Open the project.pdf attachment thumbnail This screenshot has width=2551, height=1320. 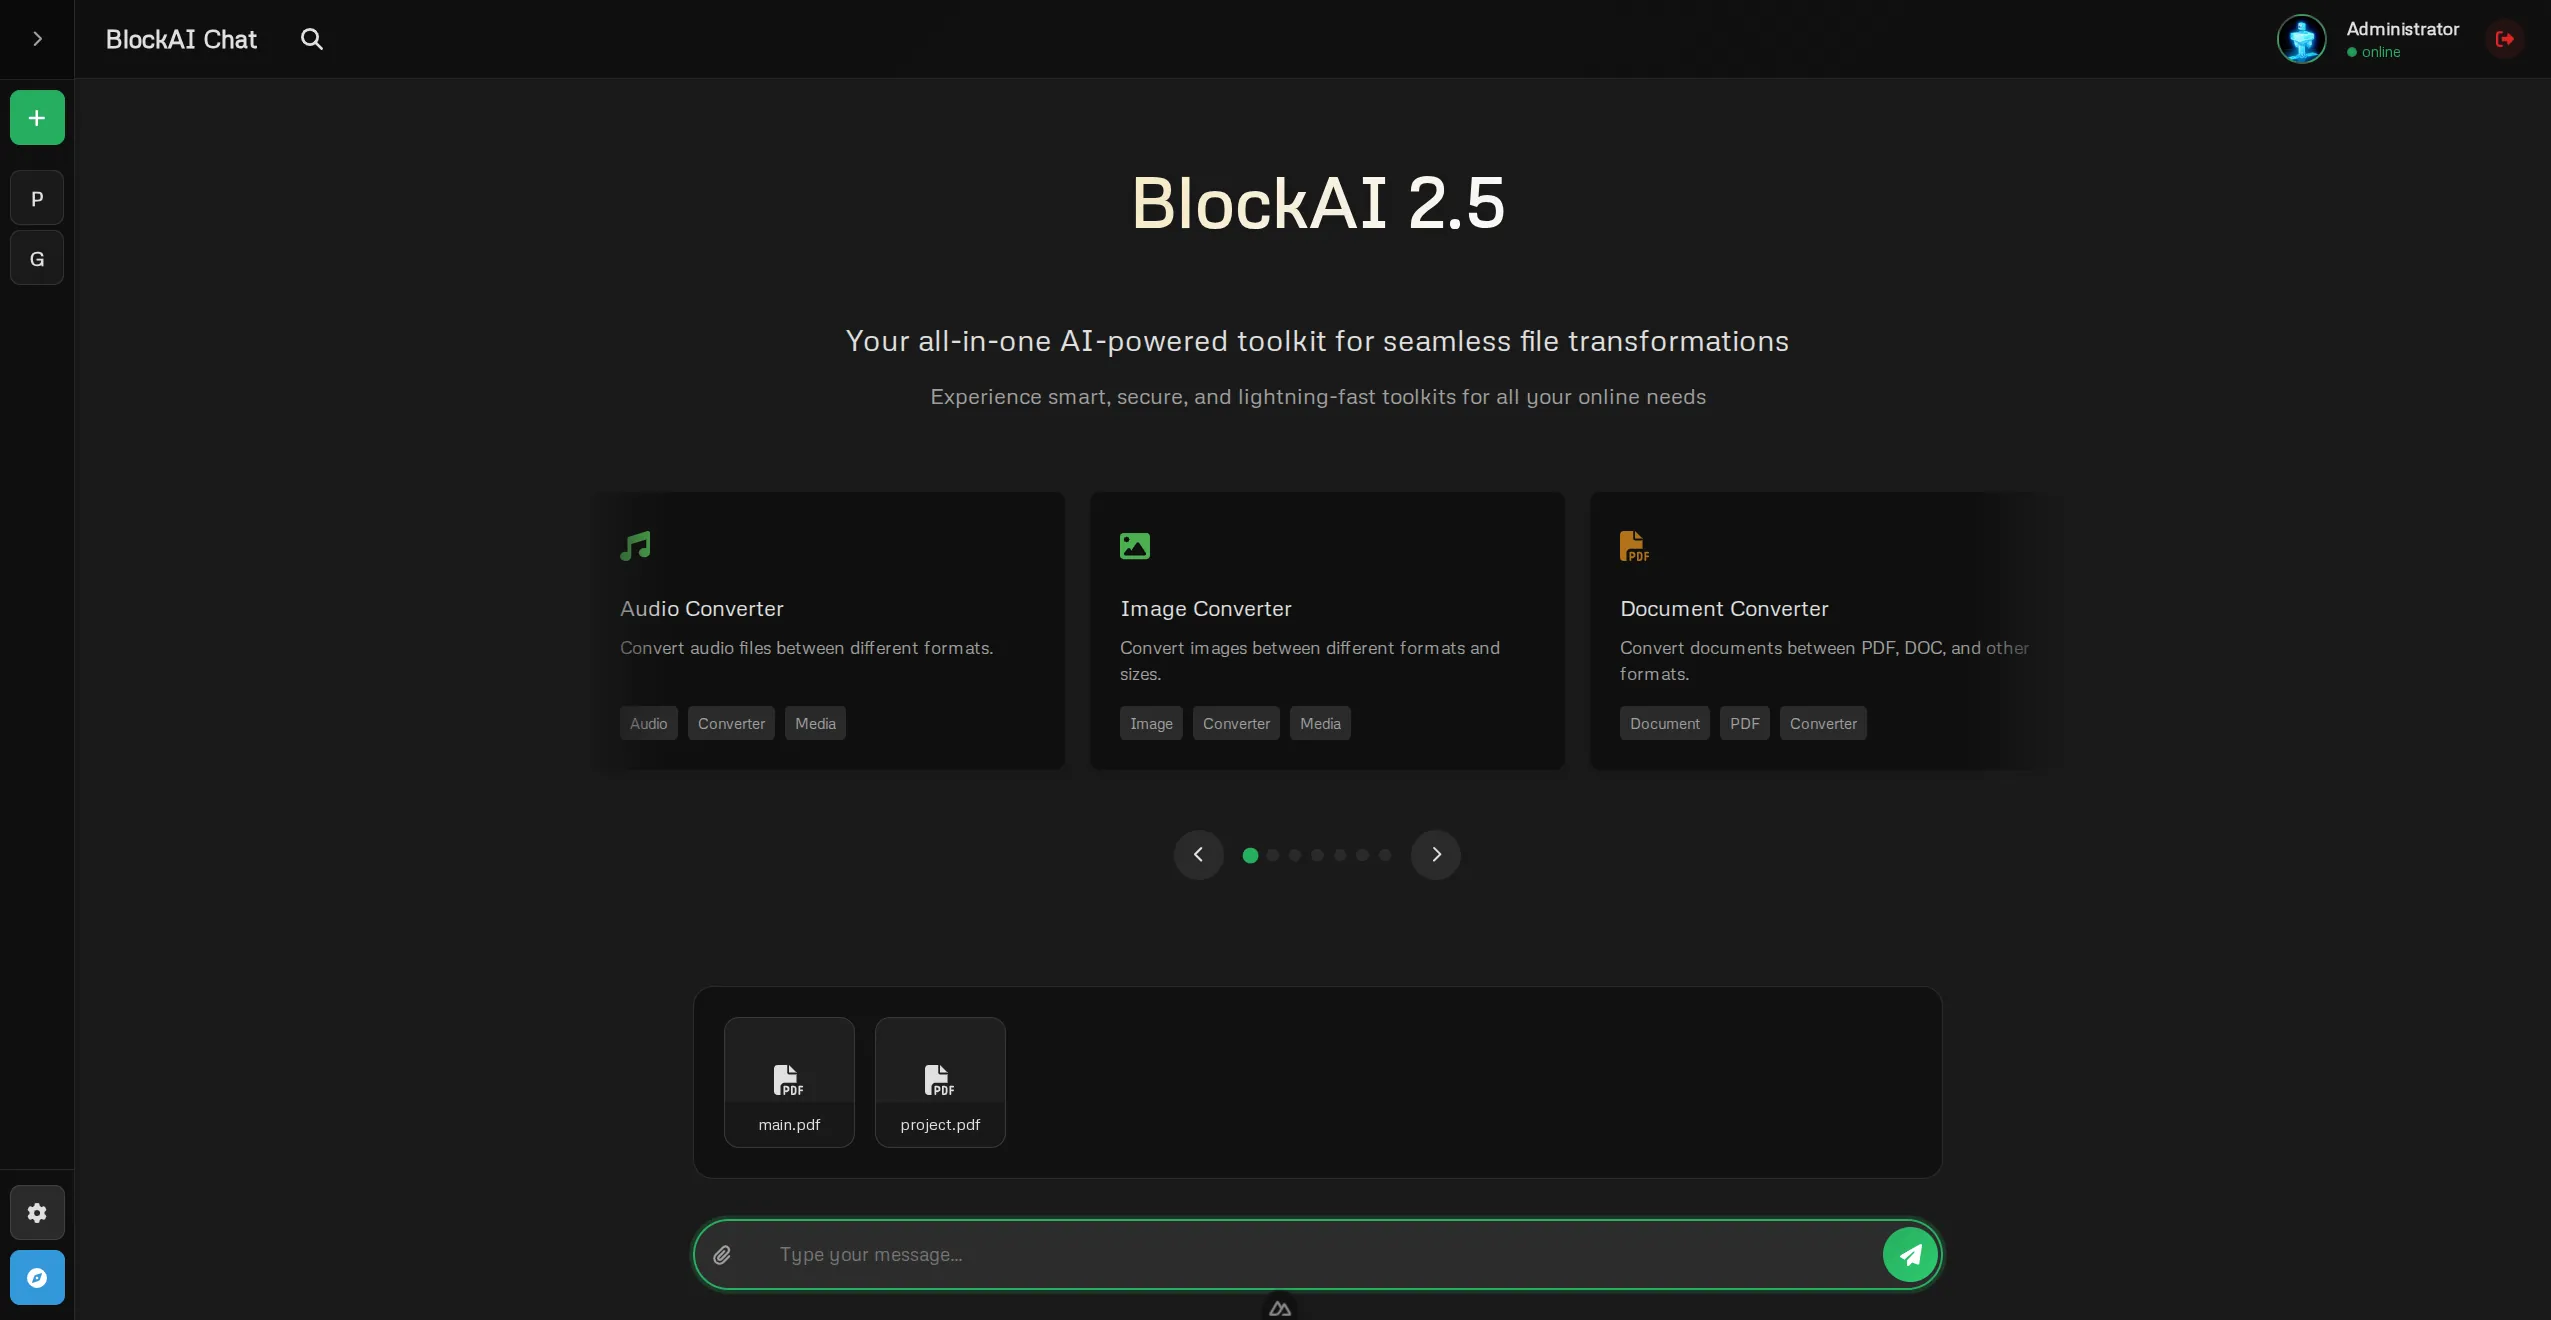[940, 1082]
